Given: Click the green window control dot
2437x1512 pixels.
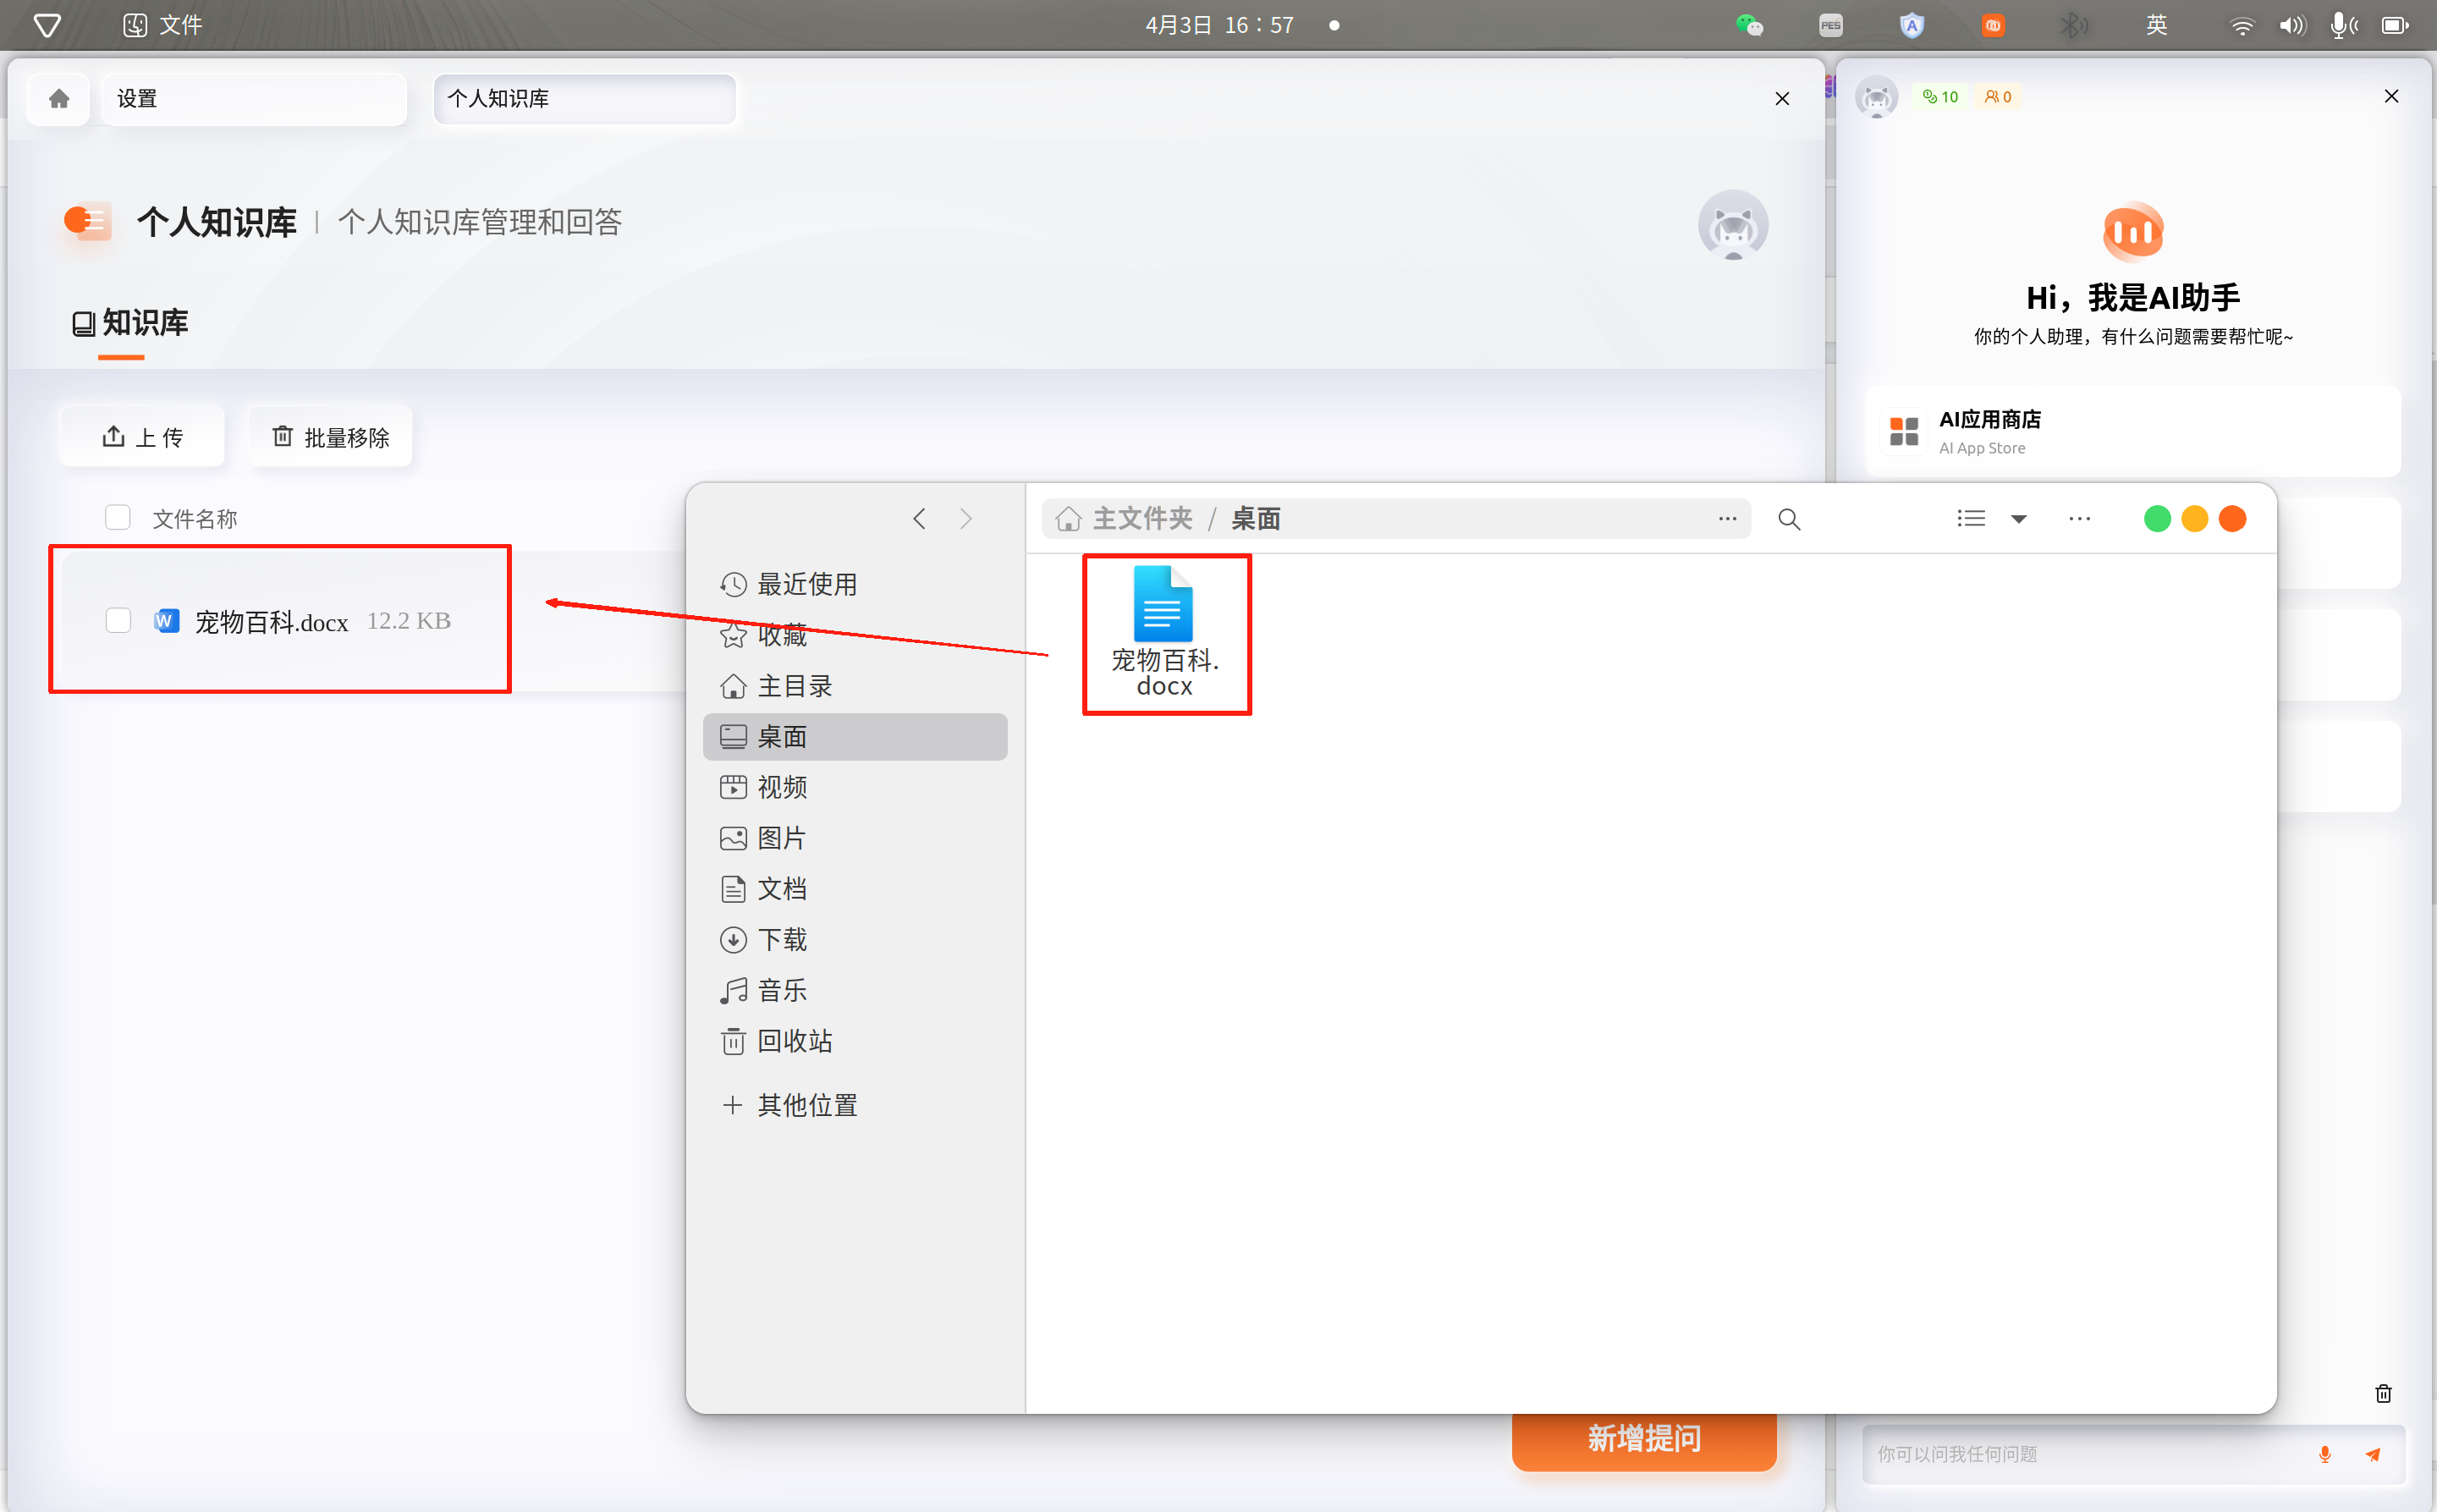Looking at the screenshot, I should click(x=2157, y=519).
